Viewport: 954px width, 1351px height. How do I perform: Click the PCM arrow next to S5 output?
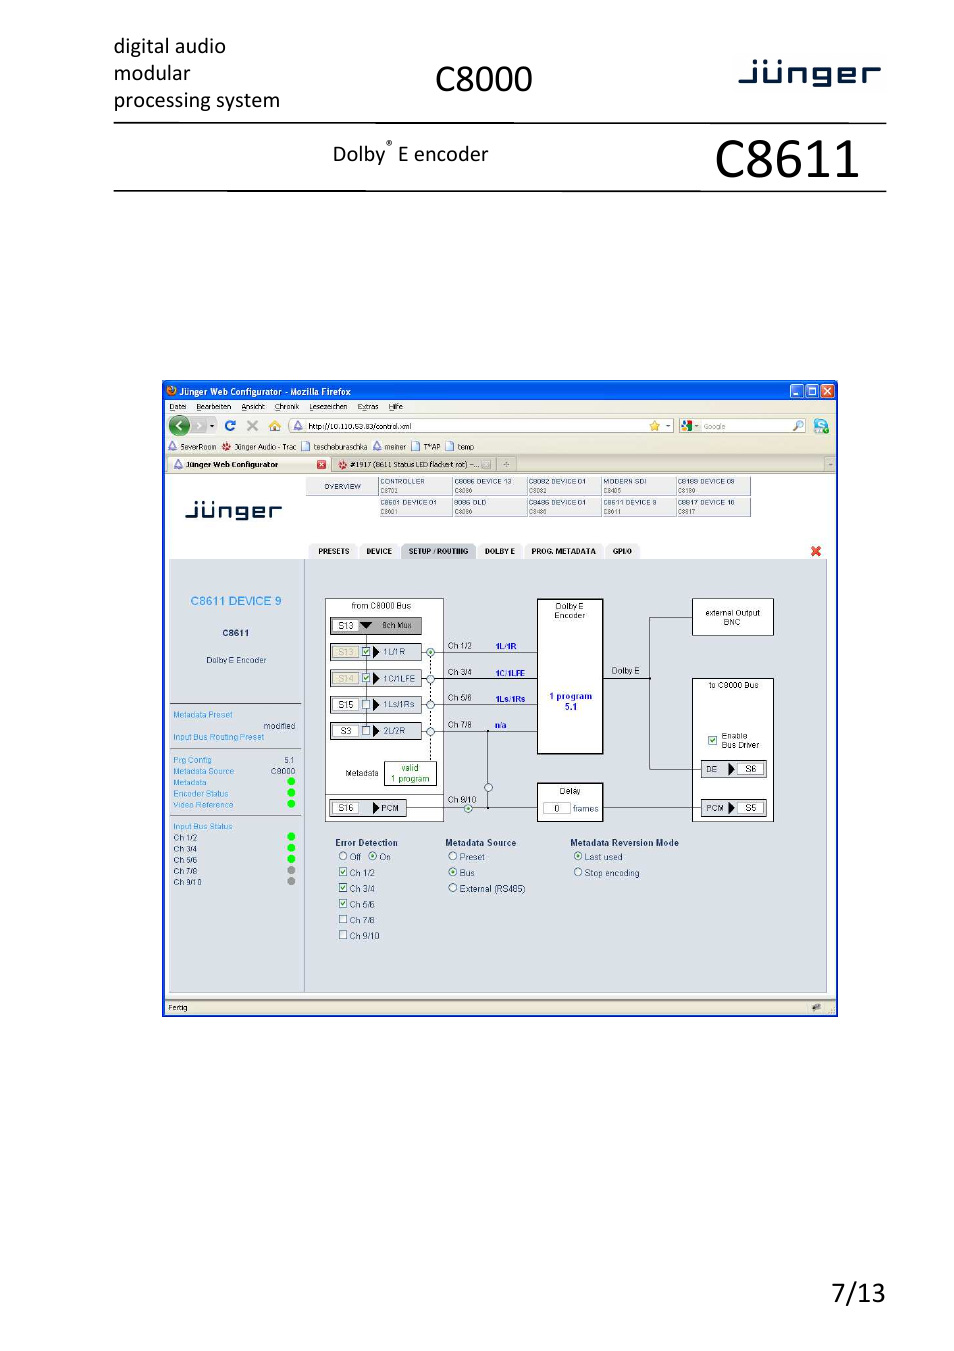click(731, 808)
